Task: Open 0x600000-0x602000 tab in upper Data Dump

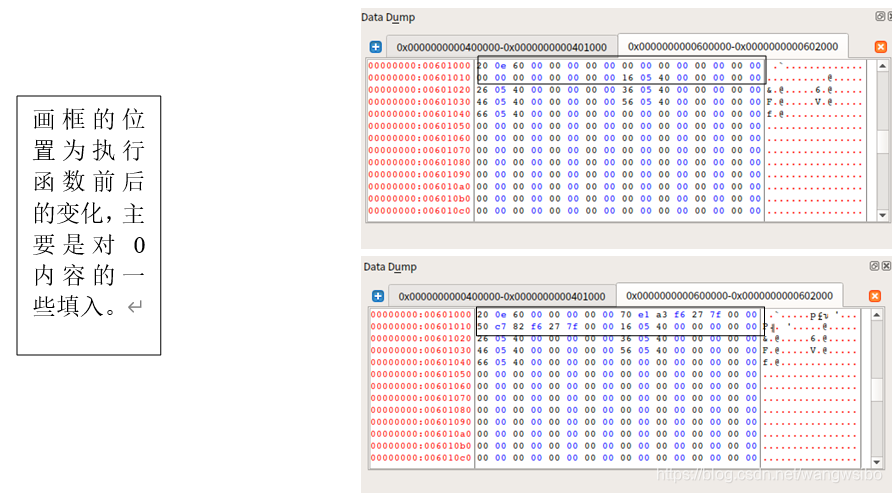Action: coord(733,46)
